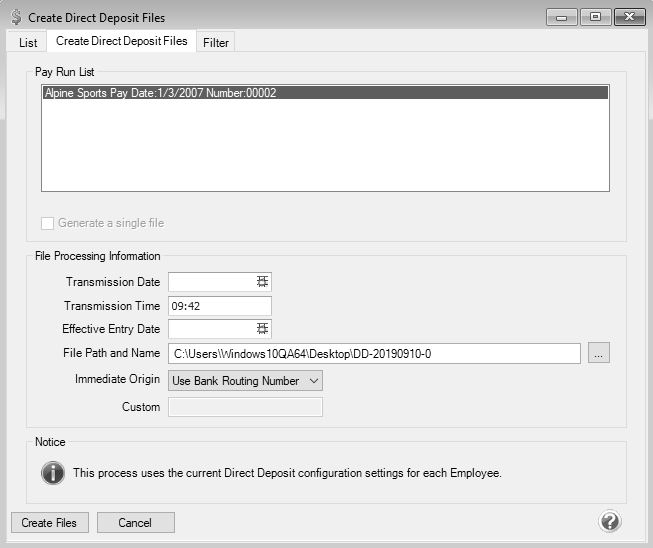Click the Custom text field

pyautogui.click(x=245, y=407)
